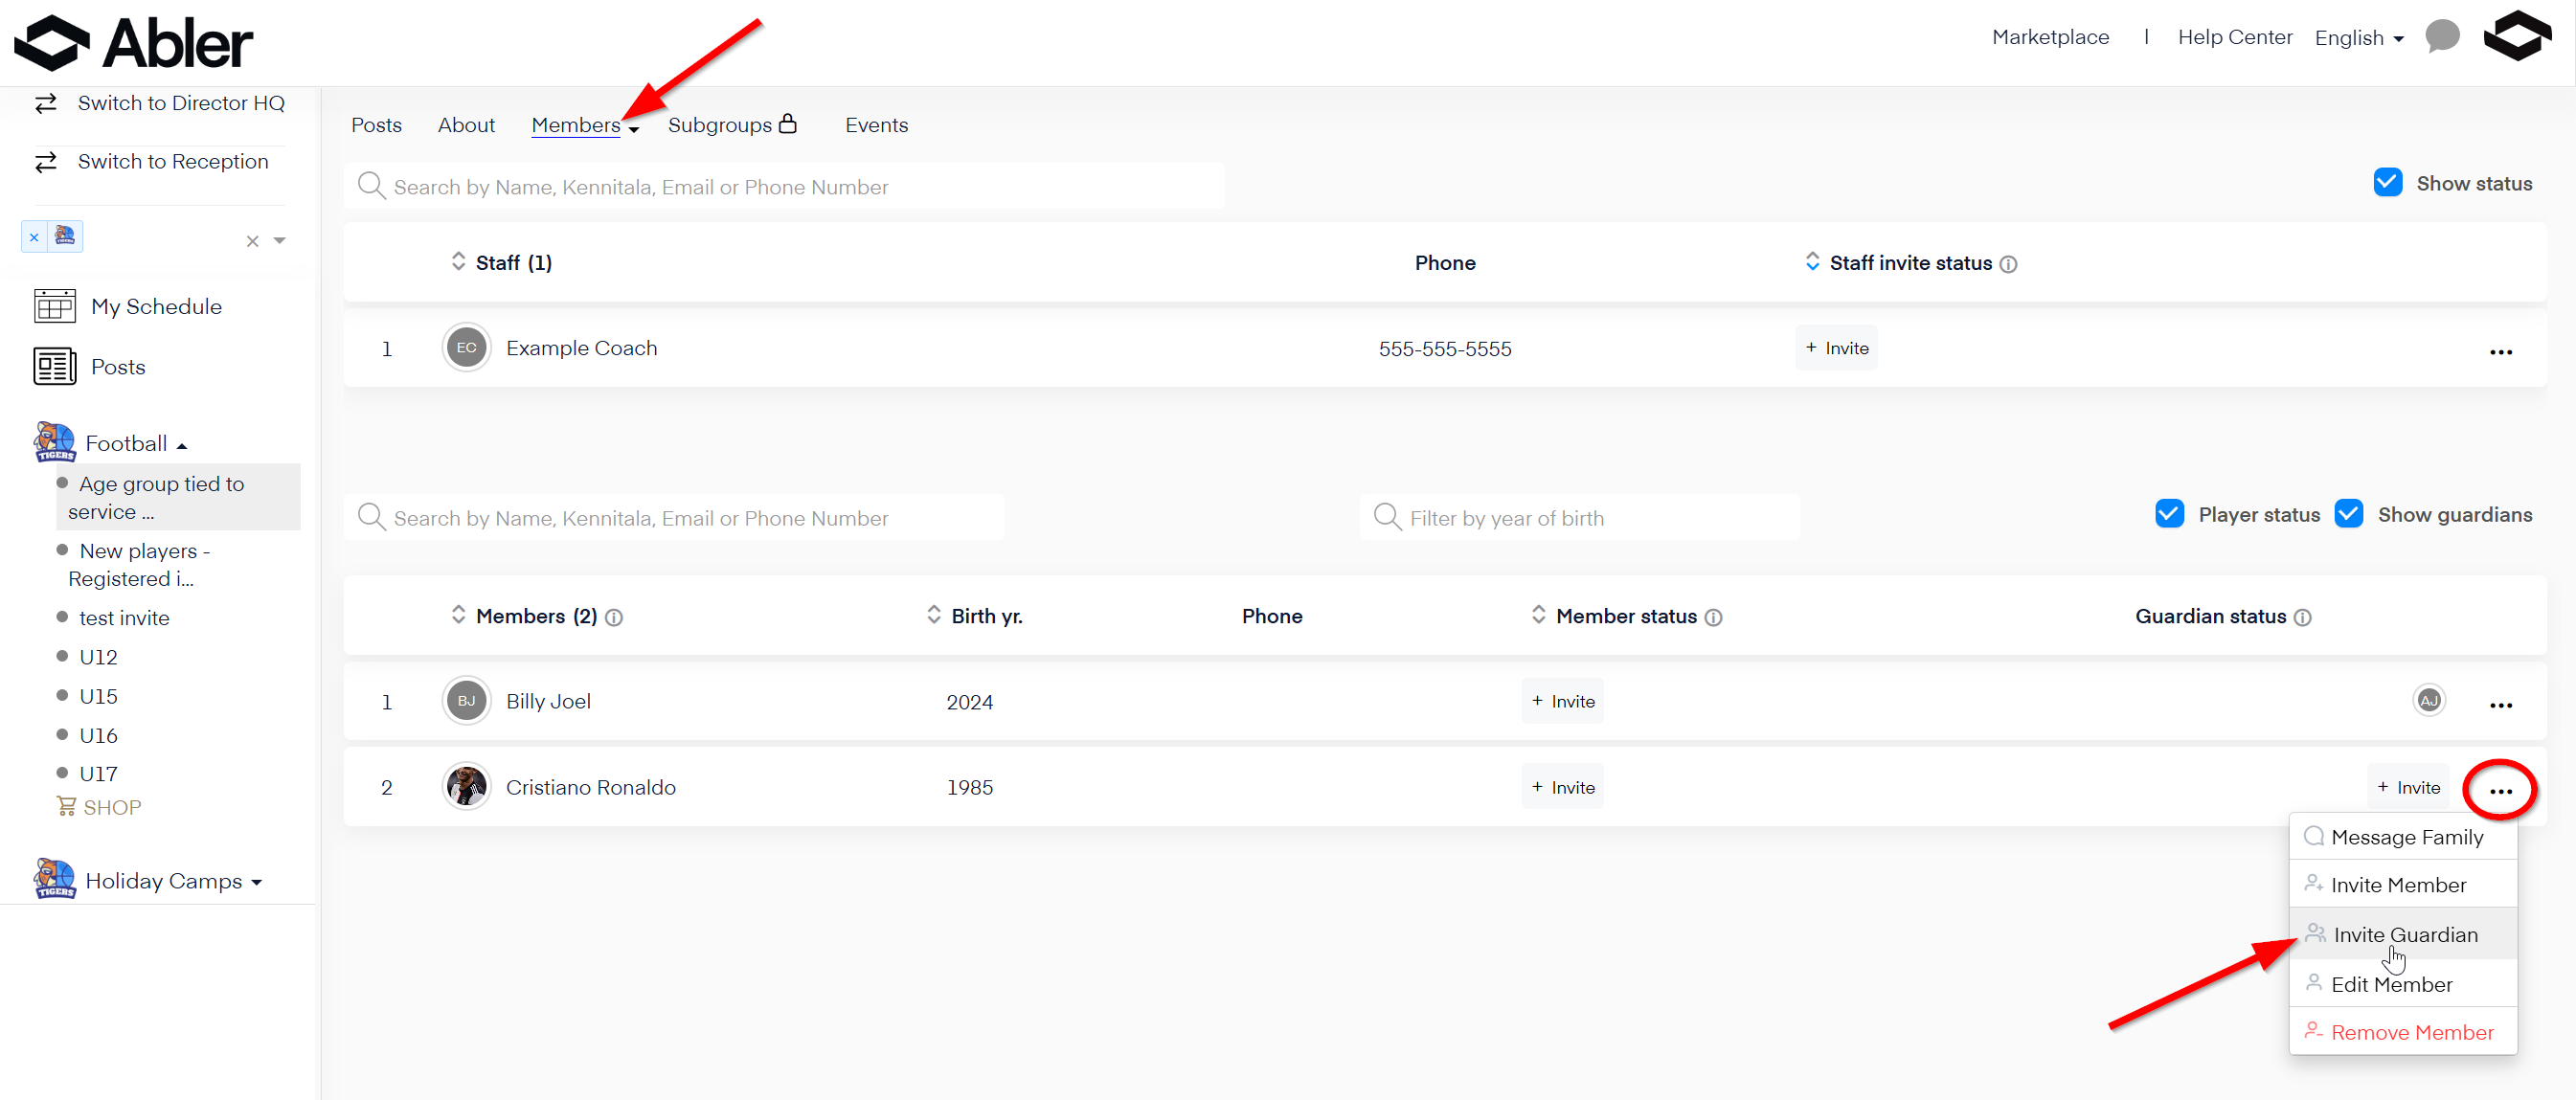Open the Help Center link

click(2234, 37)
